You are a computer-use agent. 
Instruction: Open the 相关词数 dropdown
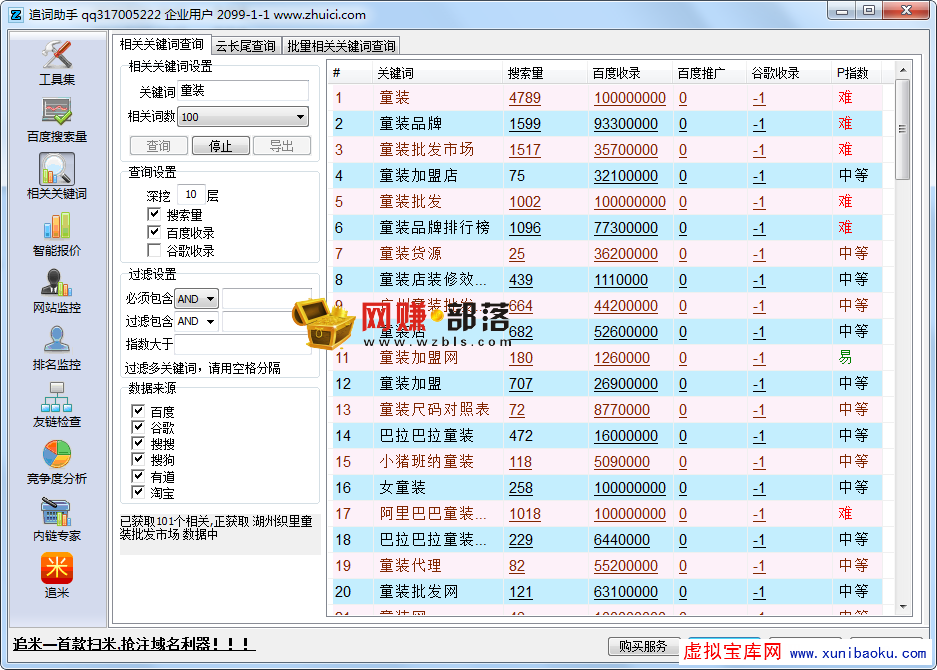pos(243,117)
